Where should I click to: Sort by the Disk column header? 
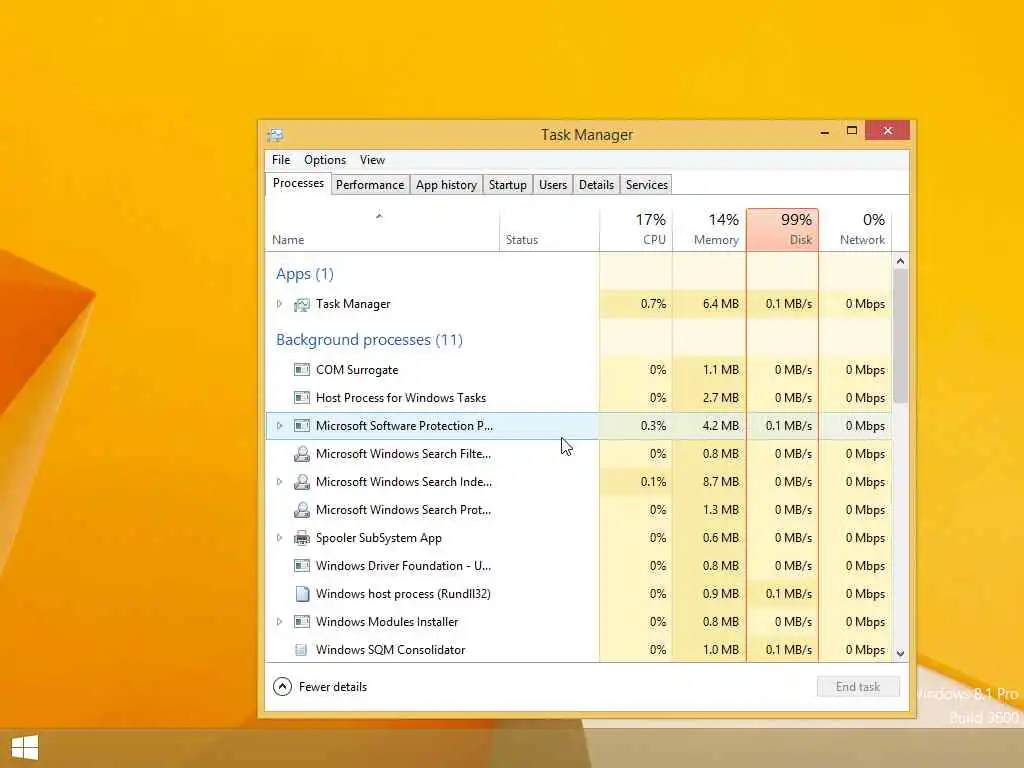[782, 230]
